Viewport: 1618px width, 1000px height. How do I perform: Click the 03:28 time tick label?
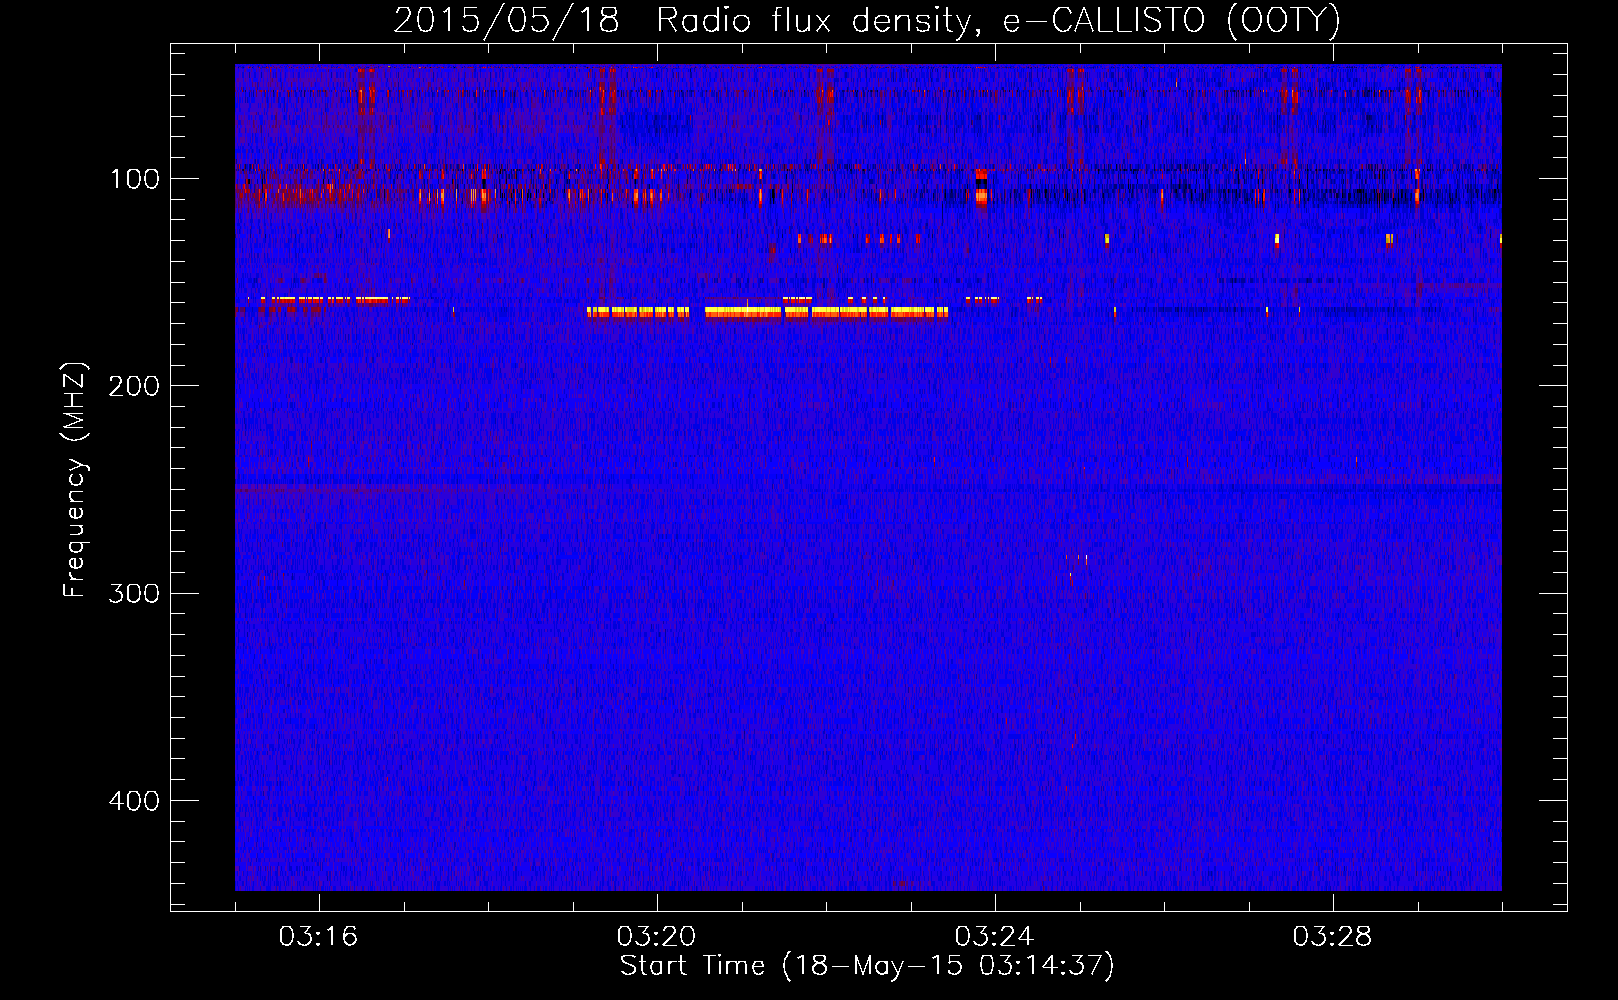(x=1332, y=937)
